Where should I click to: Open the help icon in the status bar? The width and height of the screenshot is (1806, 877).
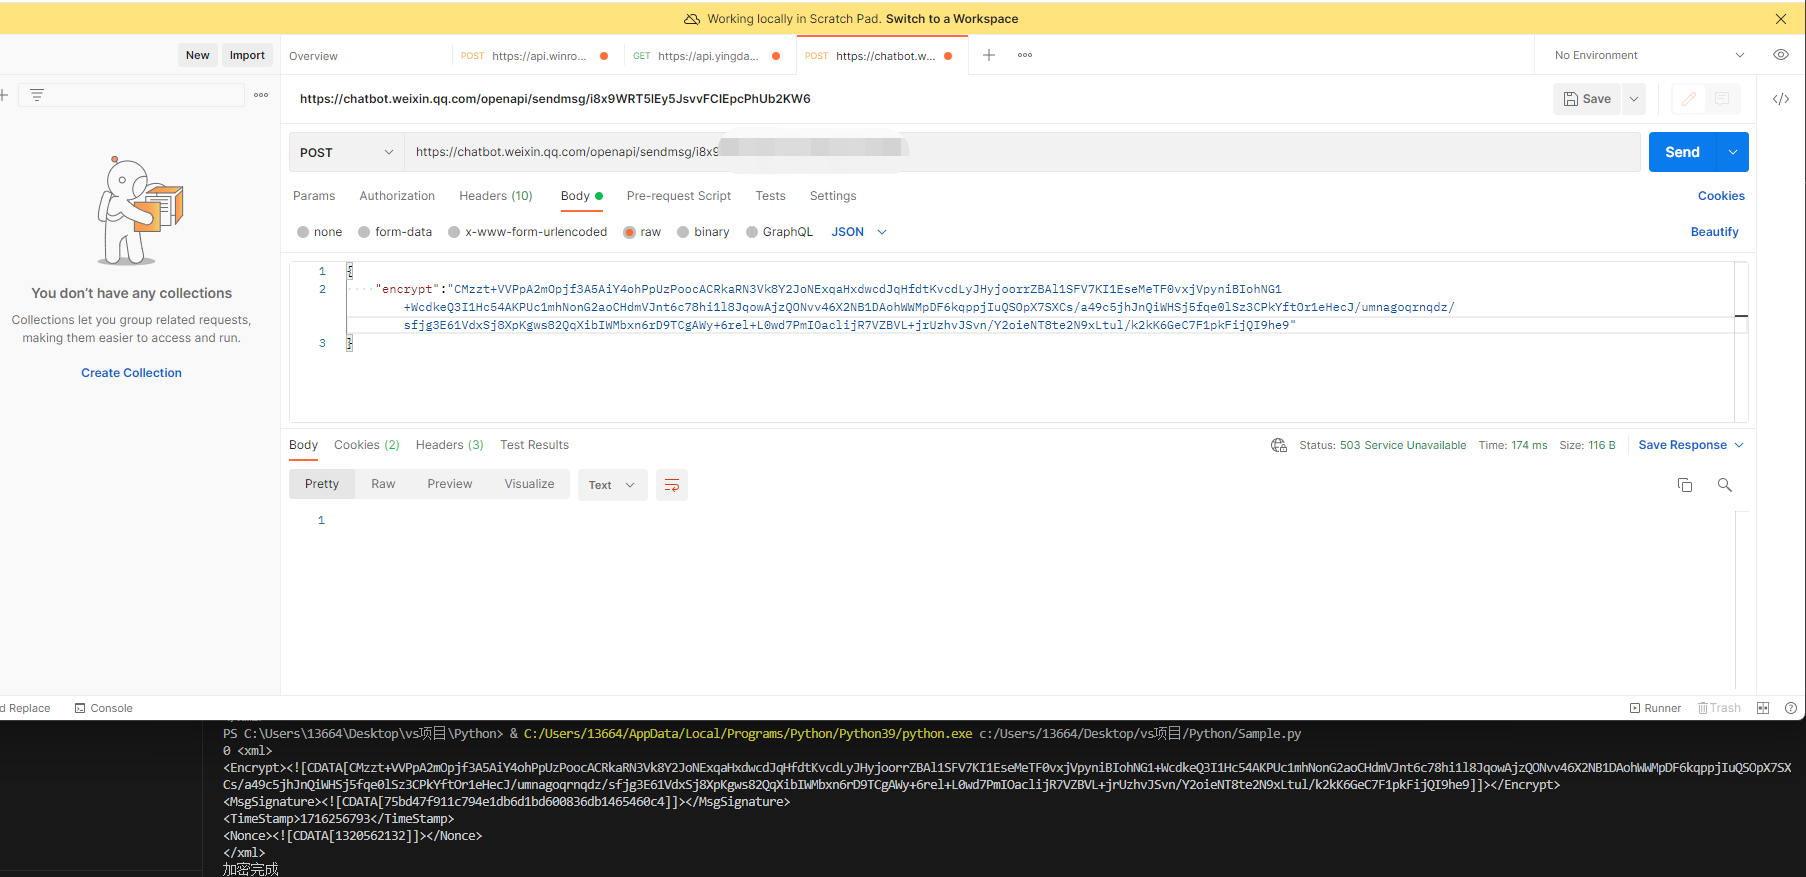[x=1791, y=708]
